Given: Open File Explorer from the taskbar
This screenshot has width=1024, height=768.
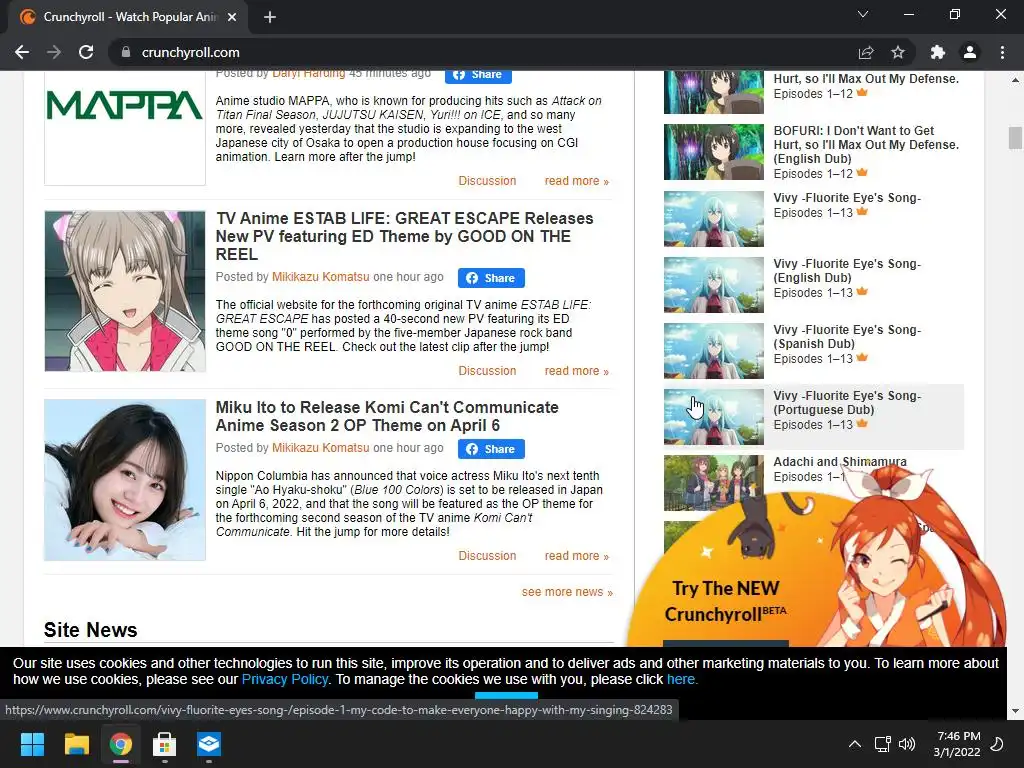Looking at the screenshot, I should click(x=76, y=744).
